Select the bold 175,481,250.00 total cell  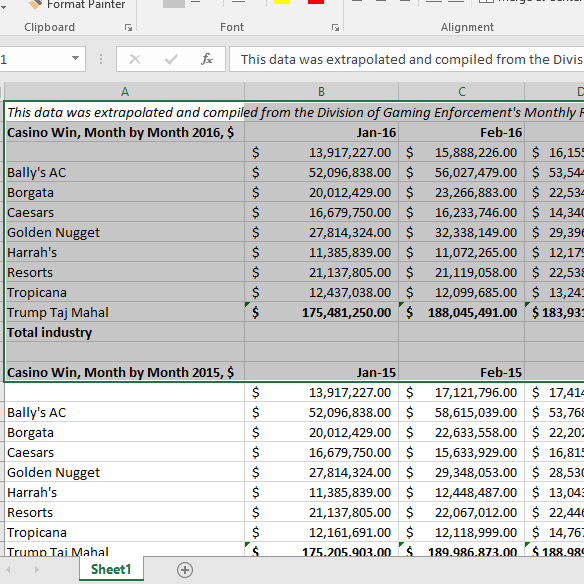coord(321,312)
